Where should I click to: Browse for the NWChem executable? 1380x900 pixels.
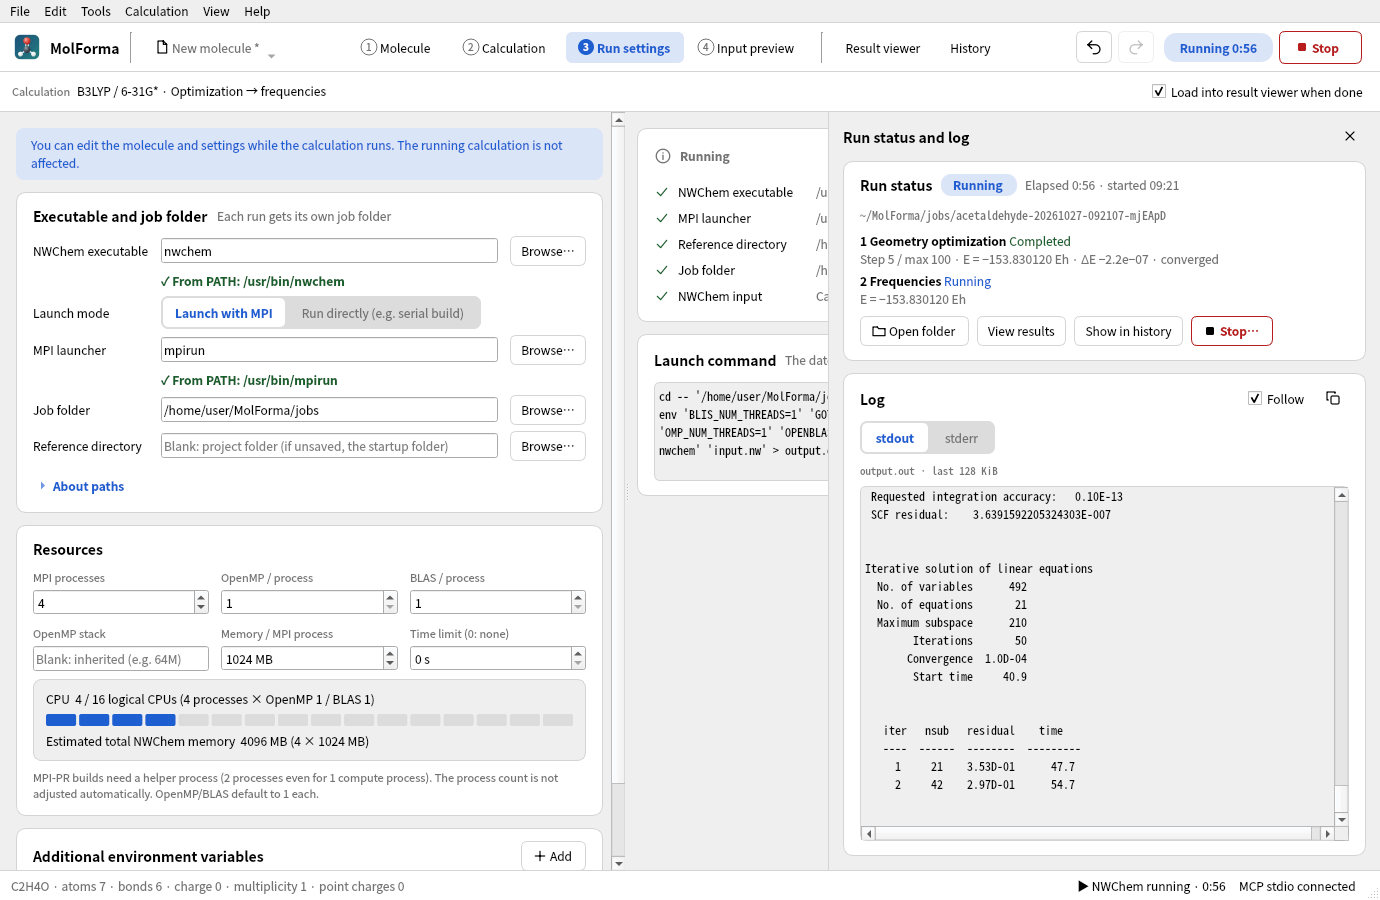tap(548, 251)
